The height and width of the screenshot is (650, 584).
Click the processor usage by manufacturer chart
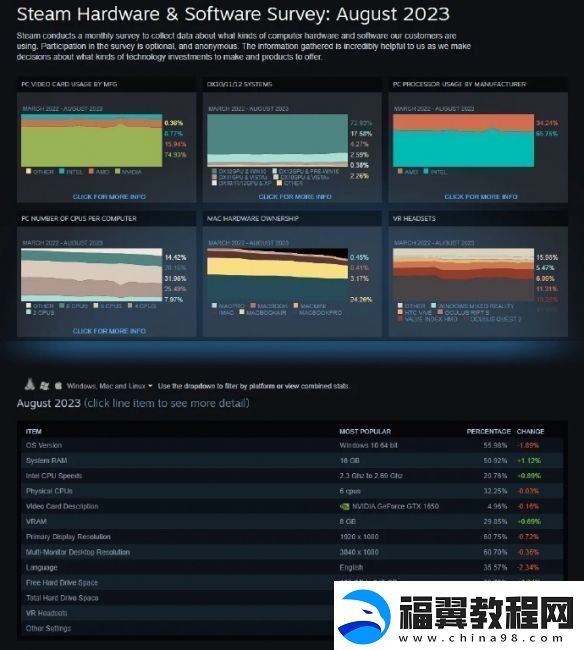click(x=463, y=140)
